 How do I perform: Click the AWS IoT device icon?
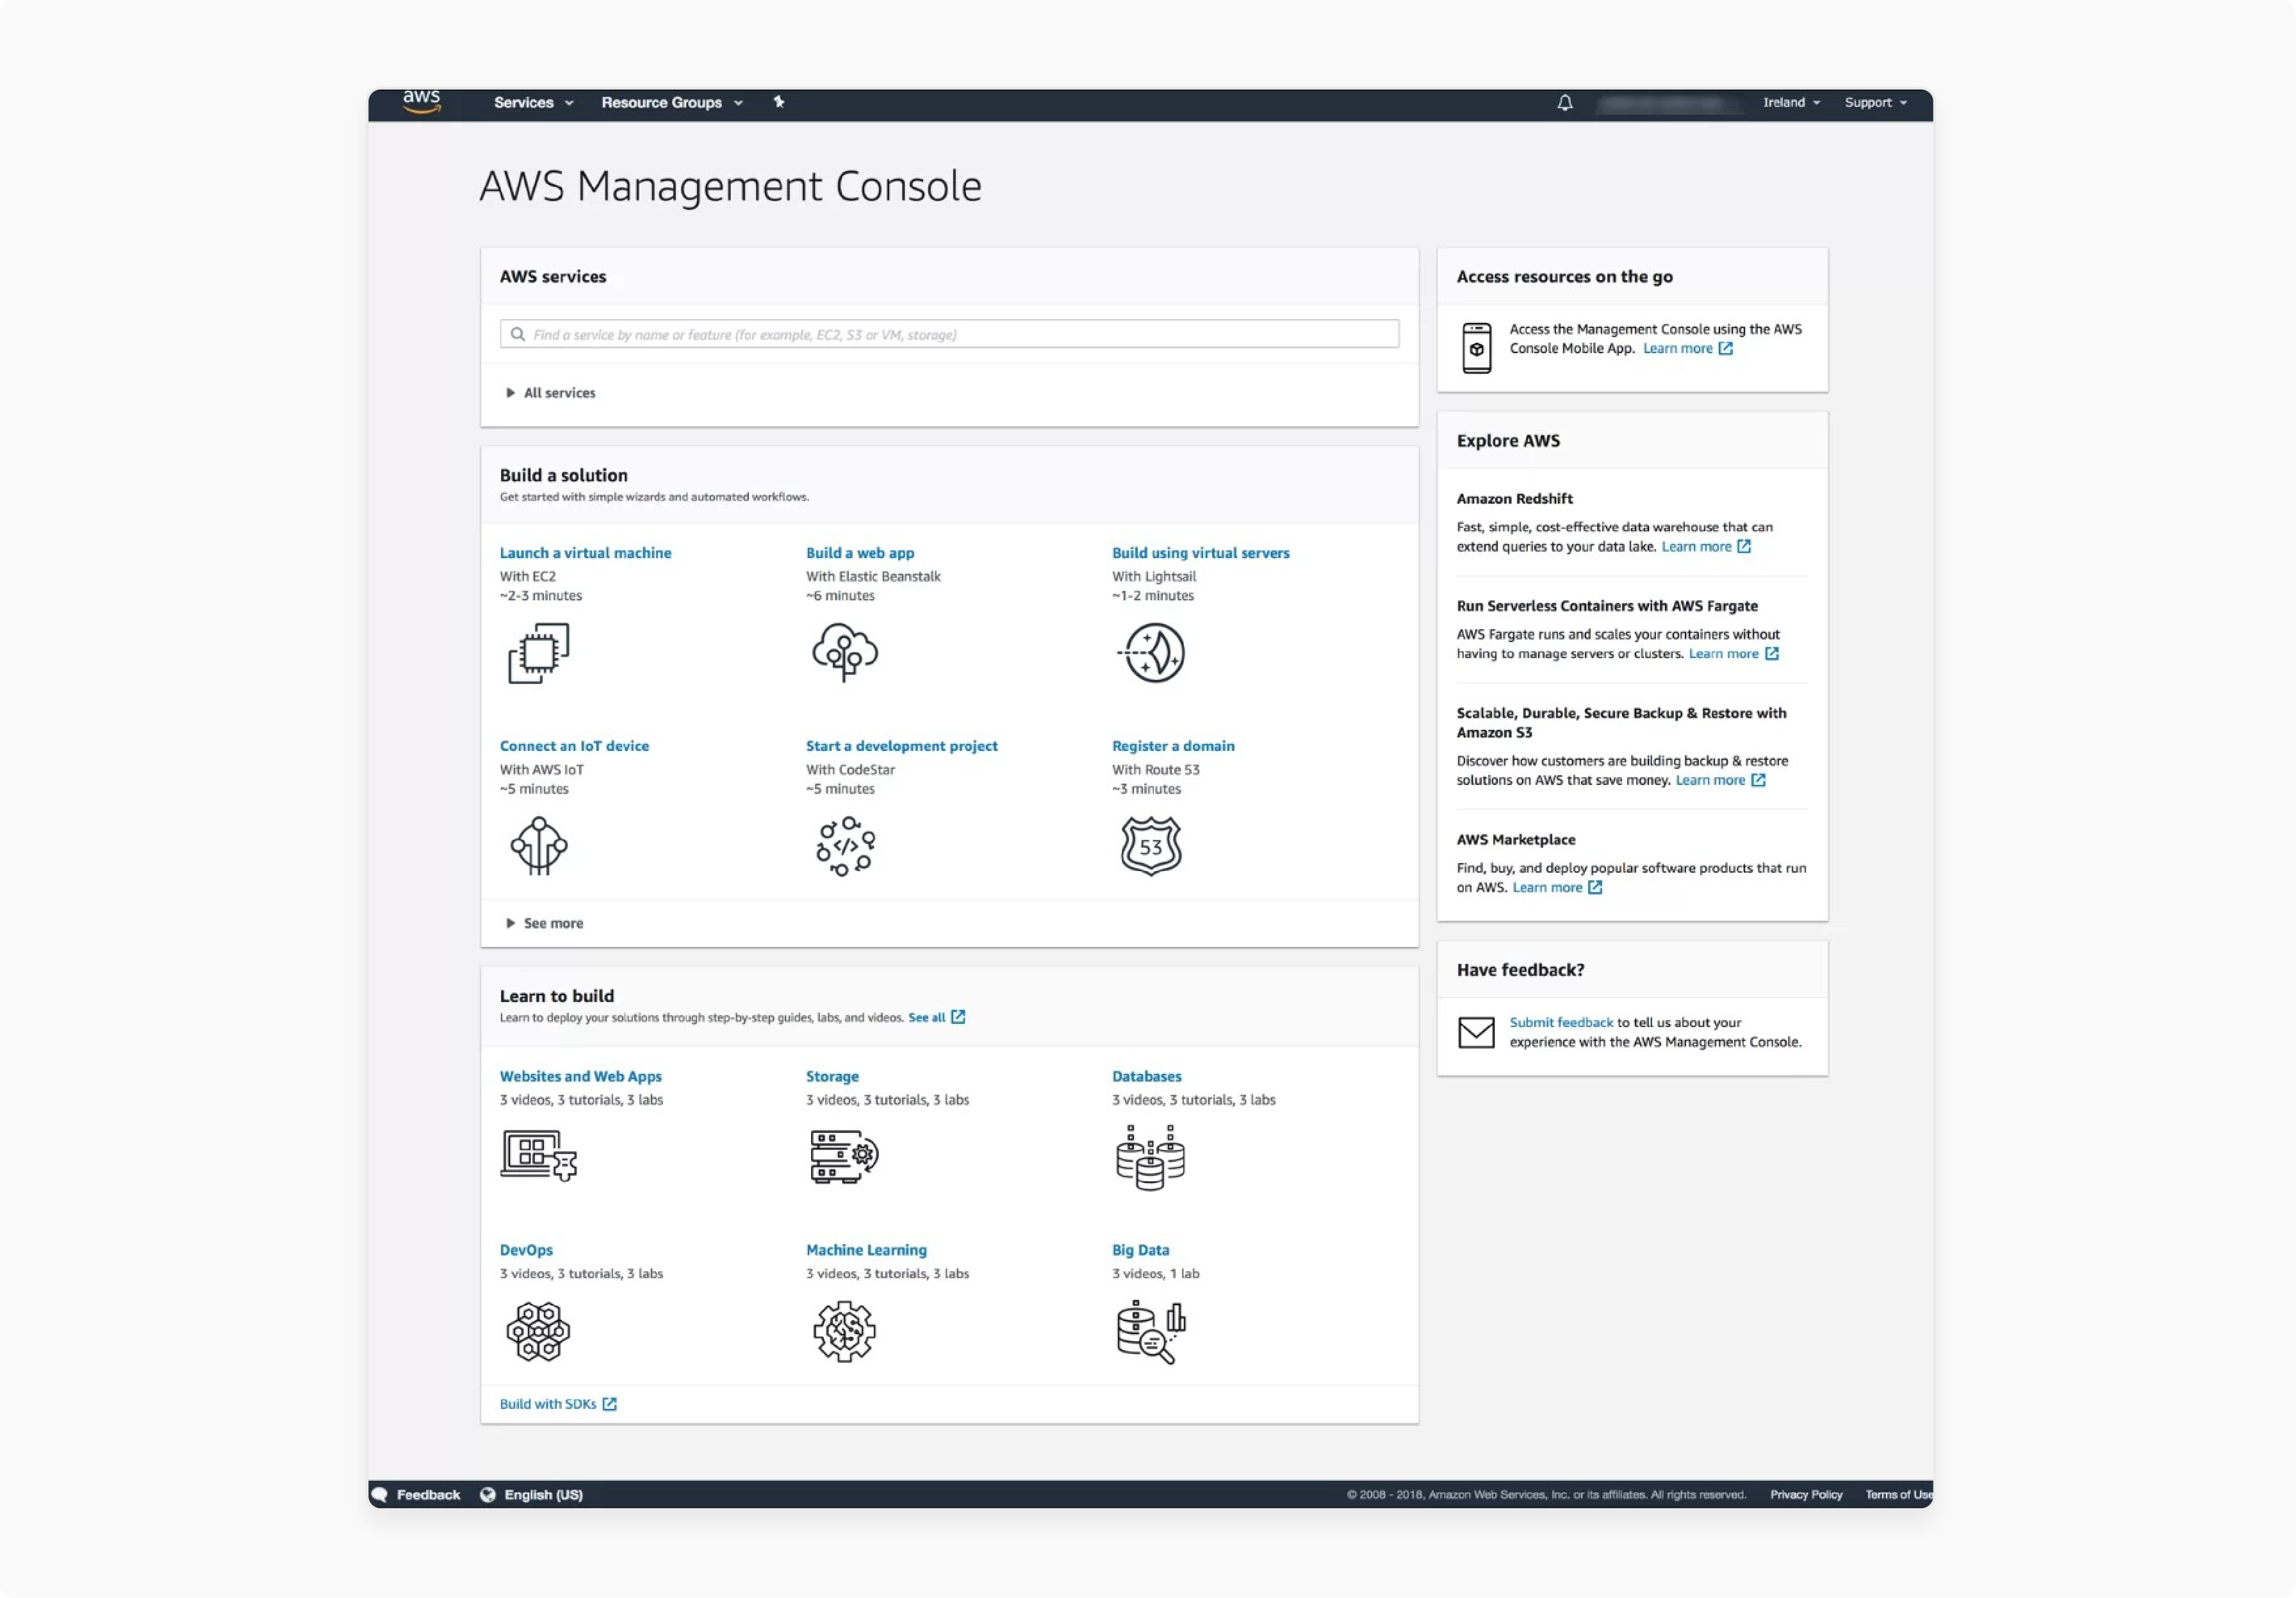[x=539, y=846]
